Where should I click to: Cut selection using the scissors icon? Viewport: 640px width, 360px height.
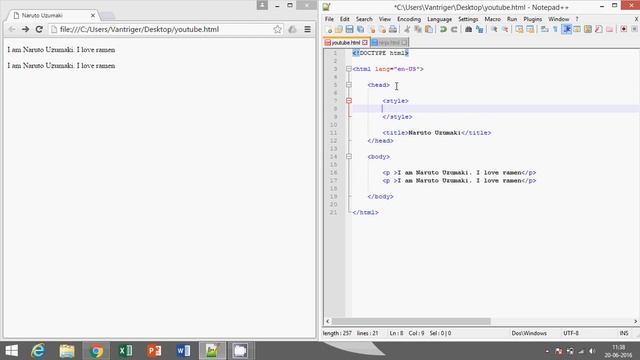coord(407,29)
